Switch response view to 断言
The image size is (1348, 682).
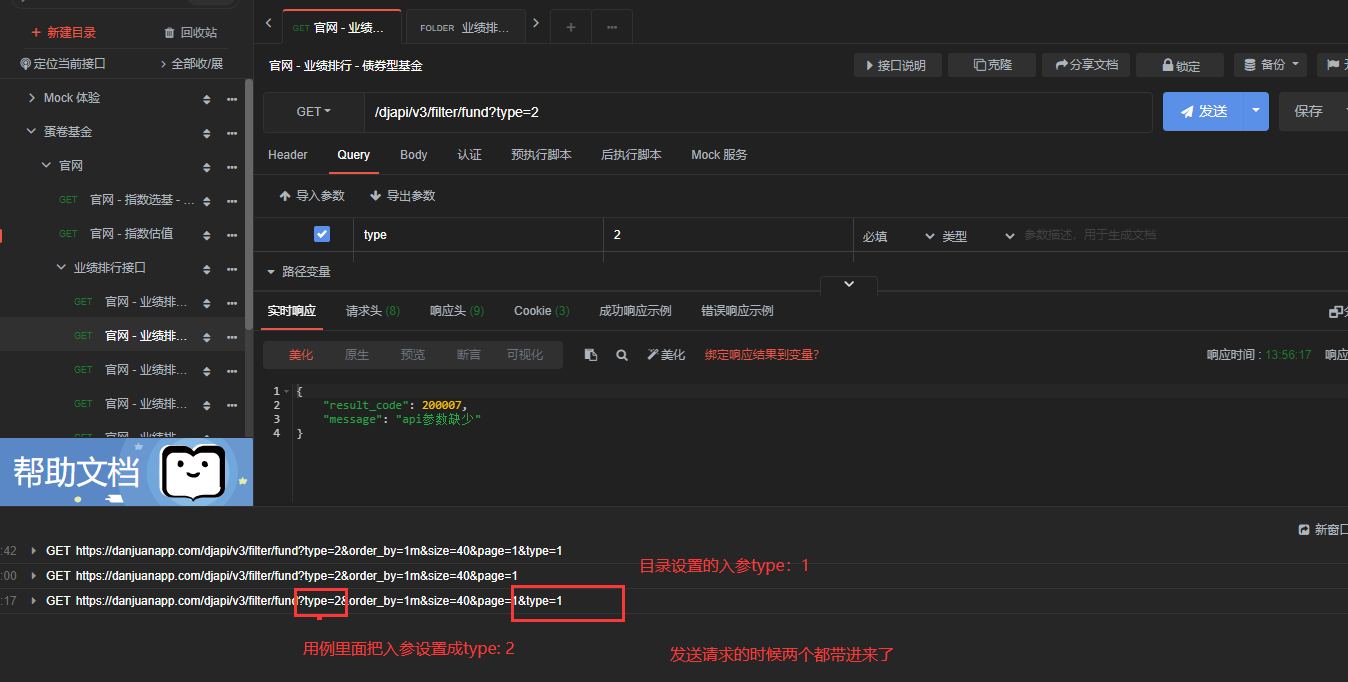pos(468,355)
